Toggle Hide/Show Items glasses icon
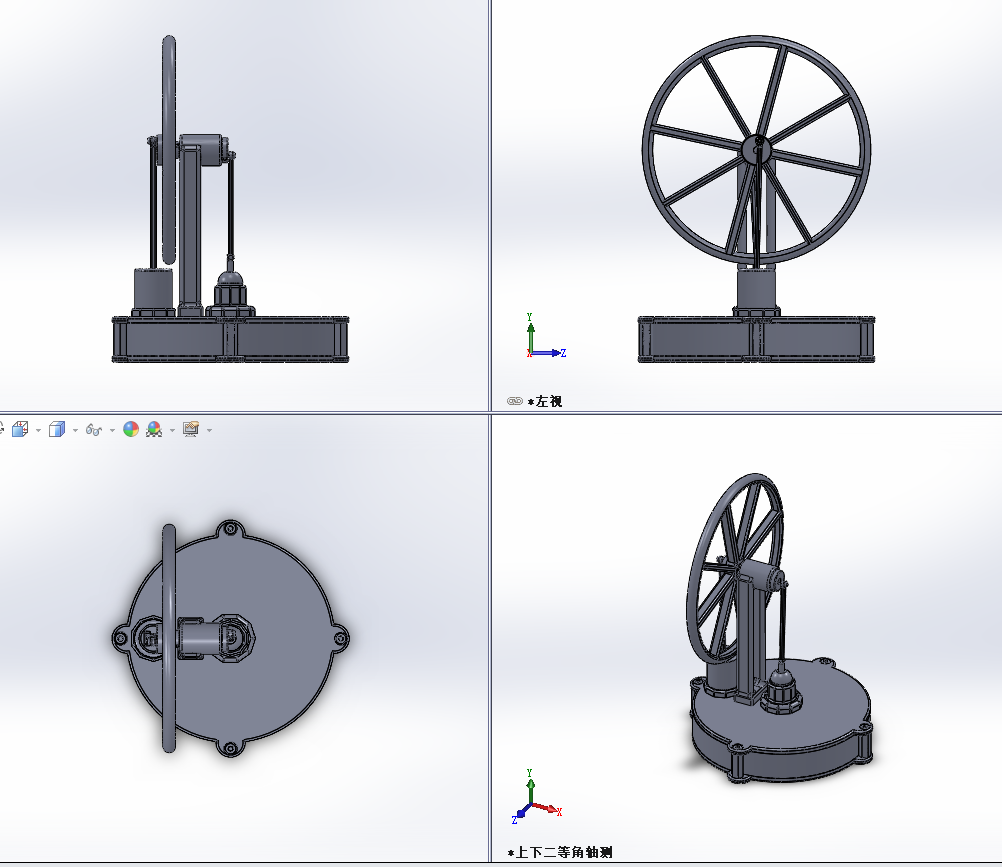1002x867 pixels. [x=94, y=430]
